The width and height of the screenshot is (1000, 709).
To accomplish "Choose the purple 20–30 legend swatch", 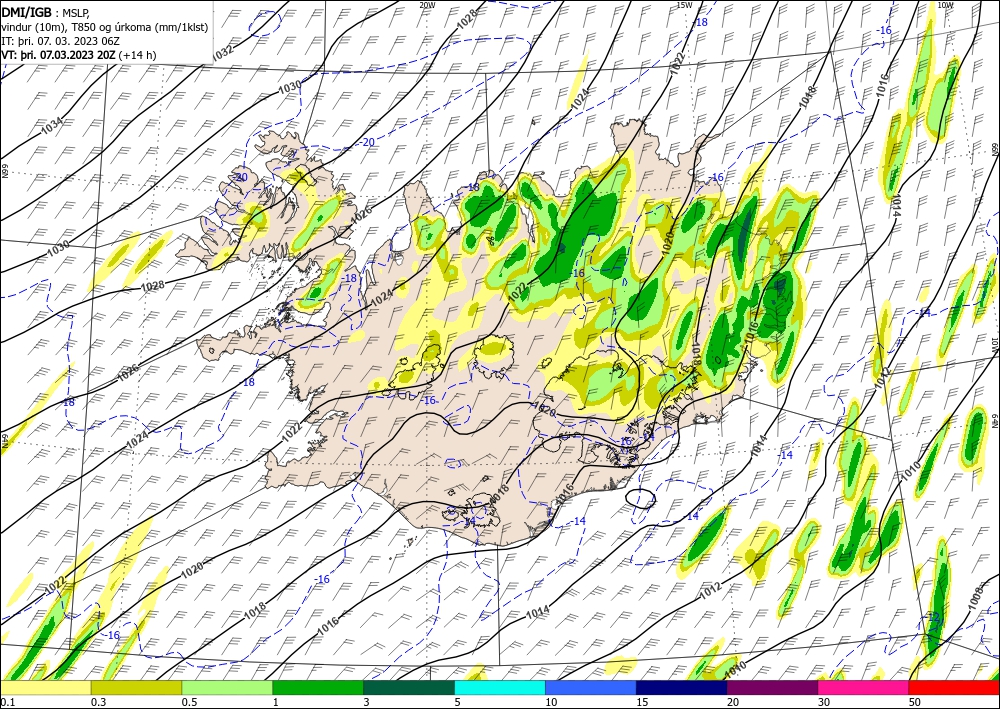I will [772, 688].
